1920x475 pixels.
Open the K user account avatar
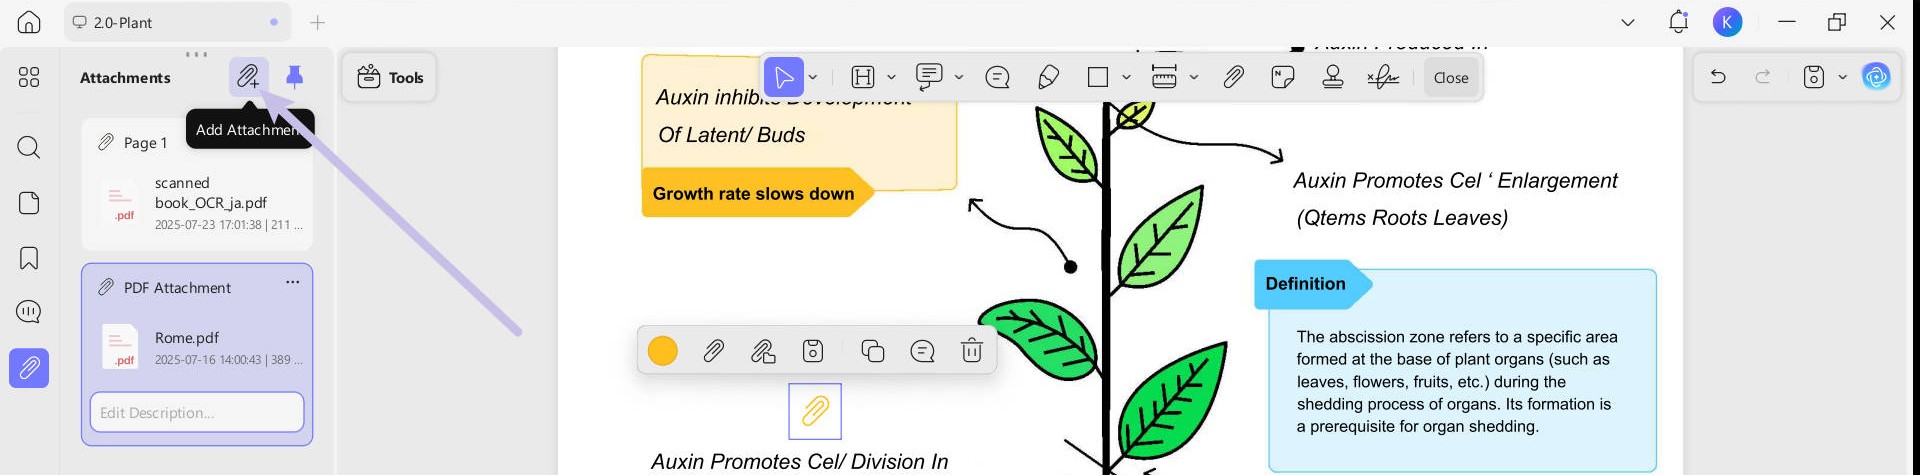[1727, 22]
